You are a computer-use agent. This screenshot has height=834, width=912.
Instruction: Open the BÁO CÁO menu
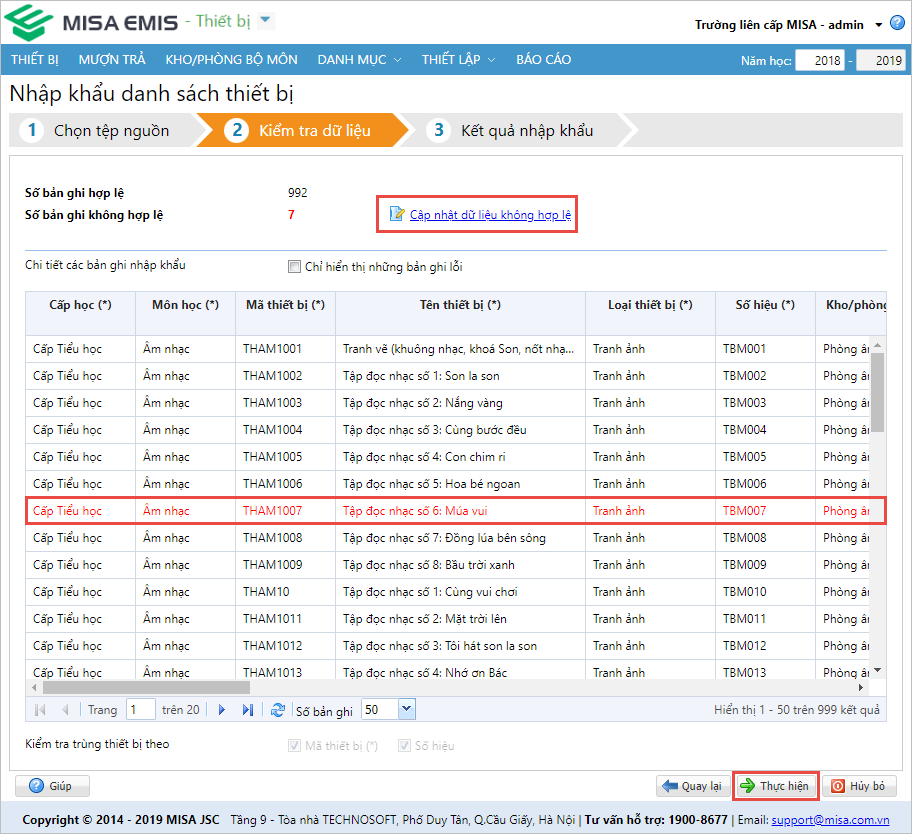pos(543,60)
